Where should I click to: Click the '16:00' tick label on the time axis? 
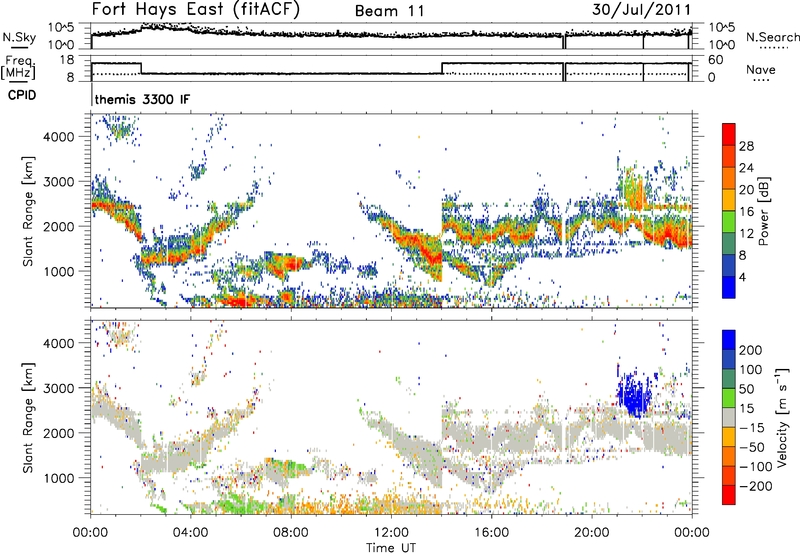(491, 533)
